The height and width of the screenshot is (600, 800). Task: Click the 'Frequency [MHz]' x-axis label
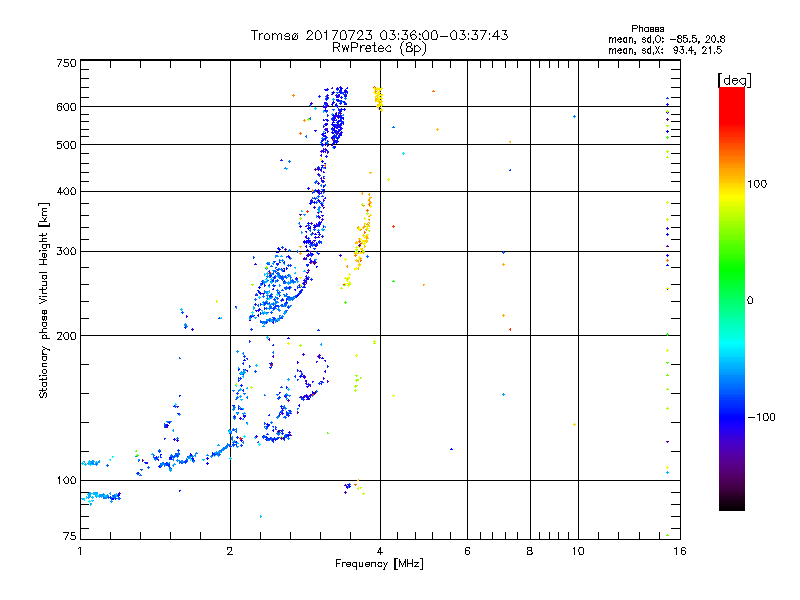(x=379, y=564)
